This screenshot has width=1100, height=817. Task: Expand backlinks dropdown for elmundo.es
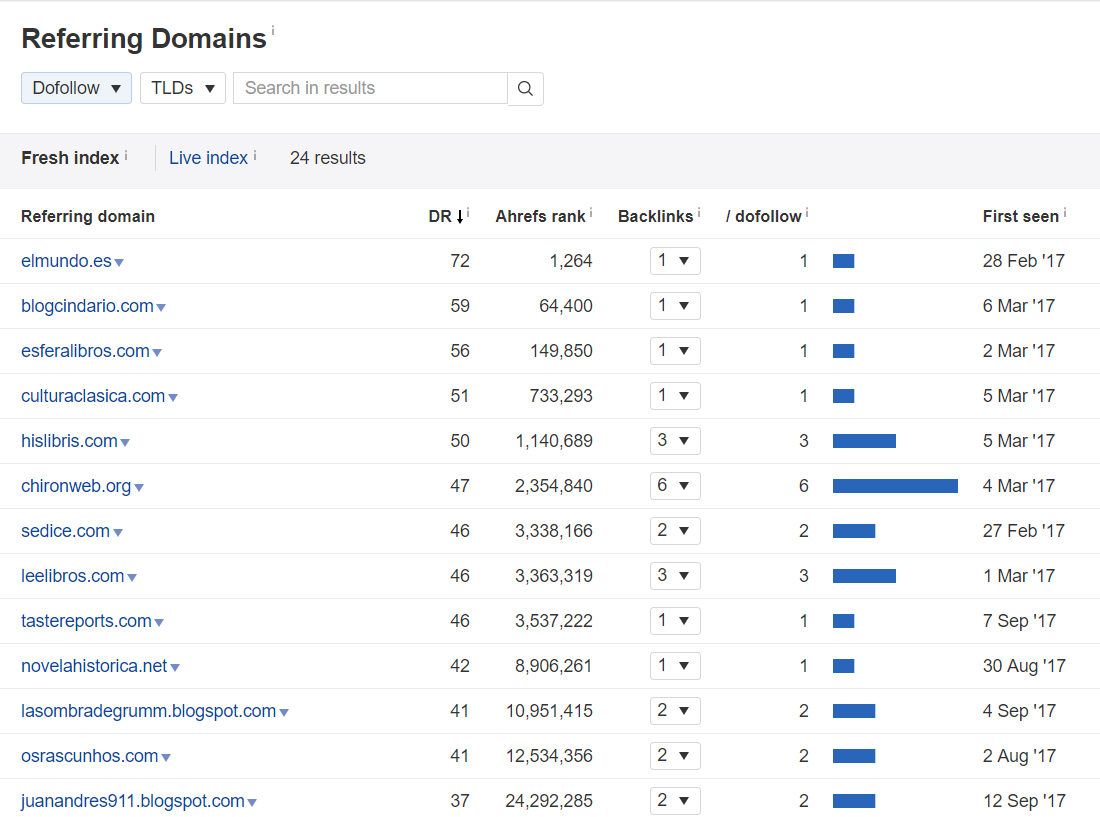tap(675, 261)
